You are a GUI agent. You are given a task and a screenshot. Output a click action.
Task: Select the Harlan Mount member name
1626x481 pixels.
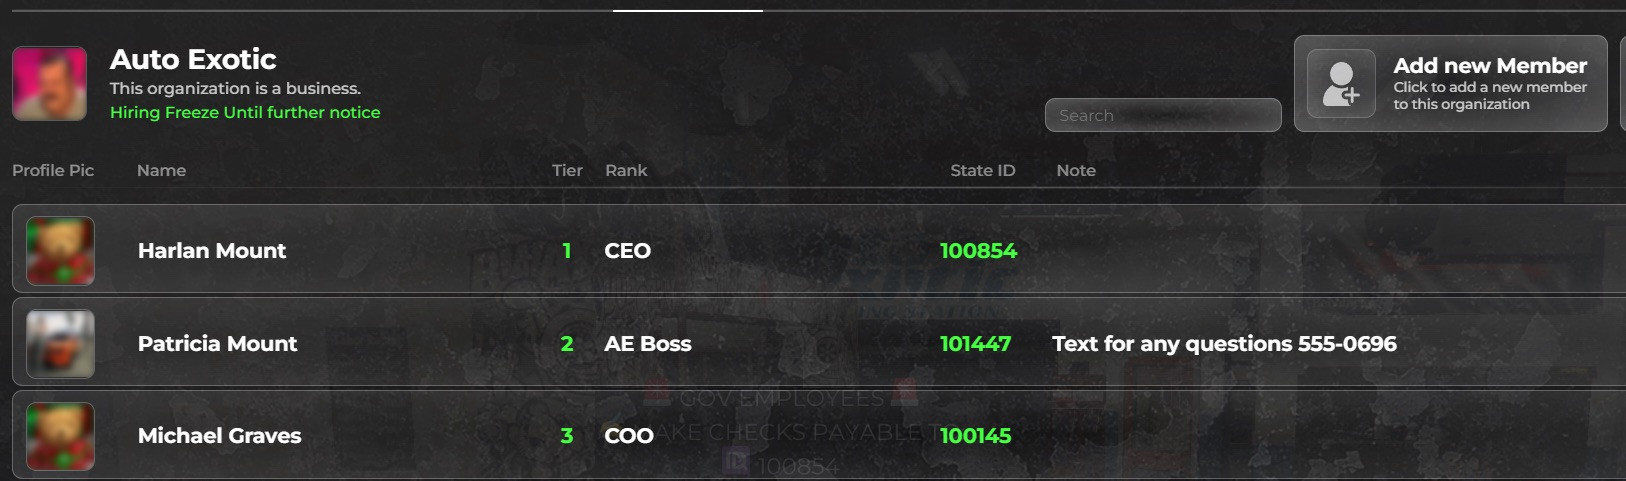[x=212, y=251]
